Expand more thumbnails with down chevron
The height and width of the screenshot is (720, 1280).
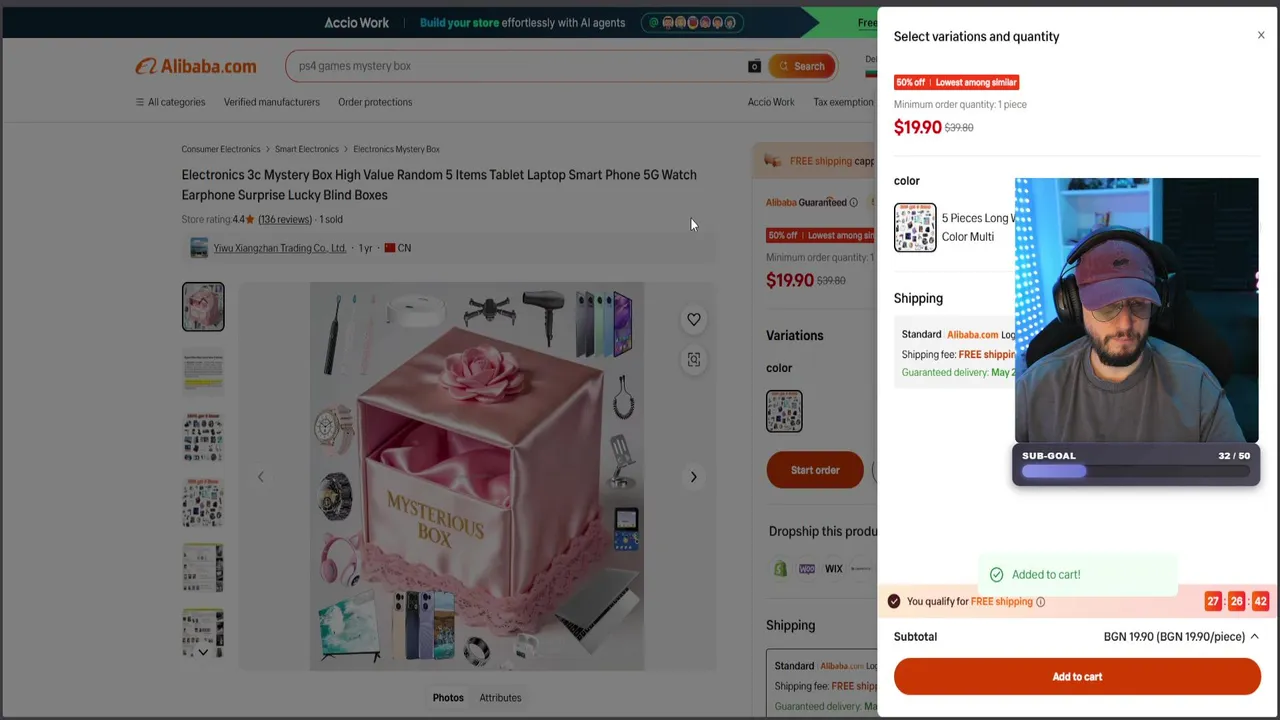pos(203,652)
